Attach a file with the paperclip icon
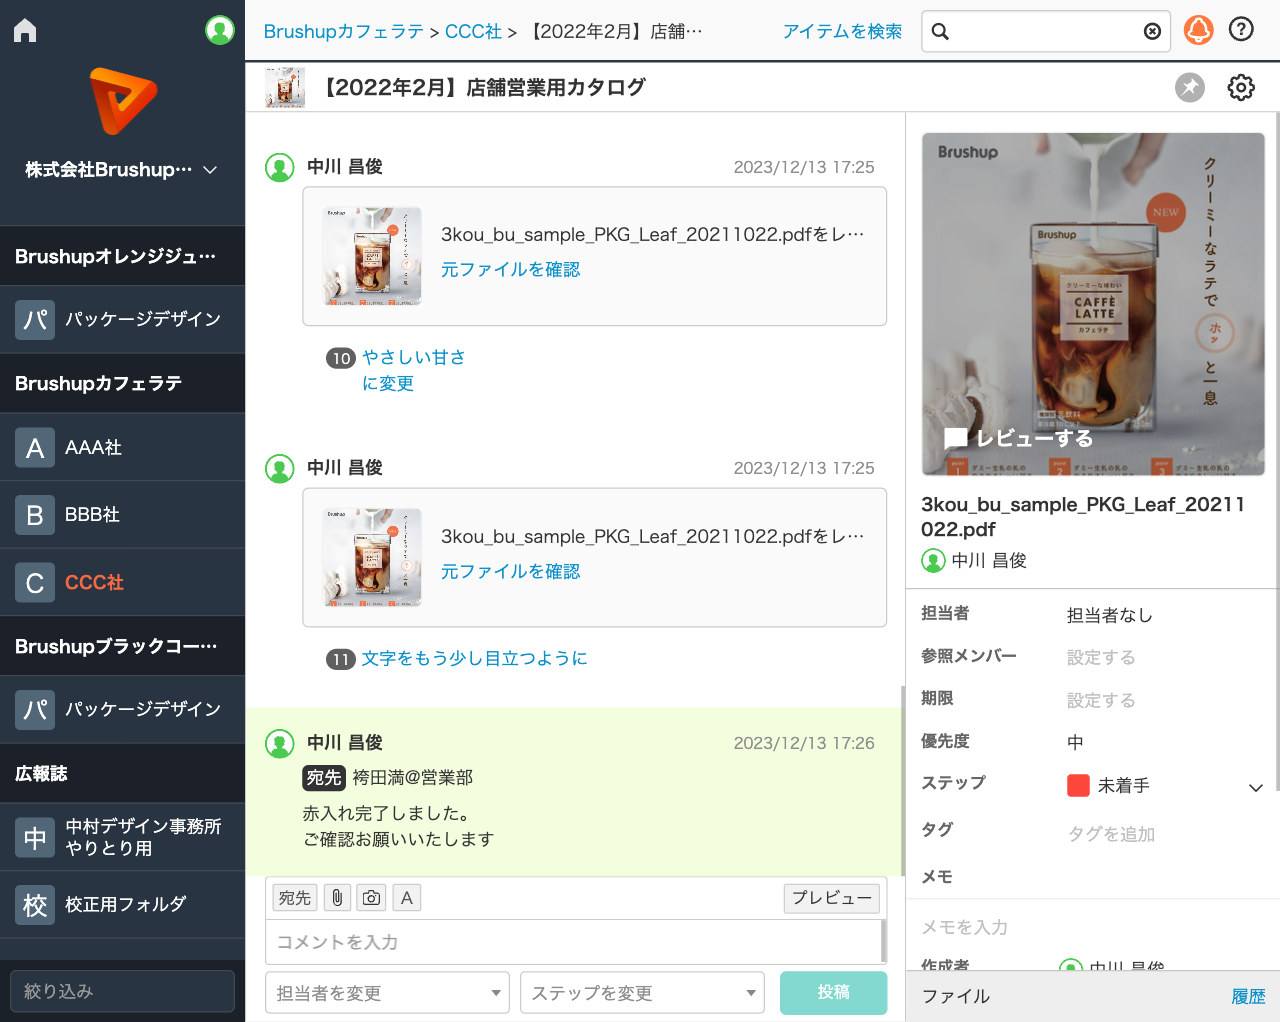This screenshot has width=1280, height=1022. pyautogui.click(x=337, y=898)
